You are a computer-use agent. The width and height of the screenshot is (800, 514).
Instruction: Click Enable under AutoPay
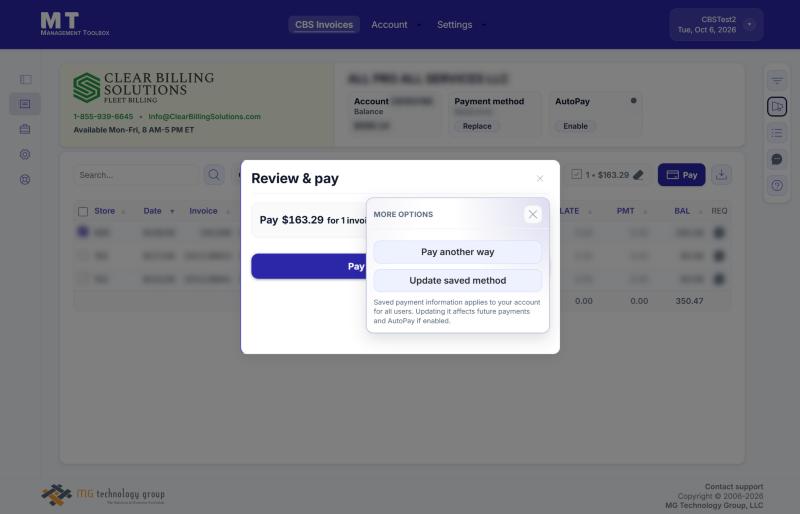coord(575,126)
